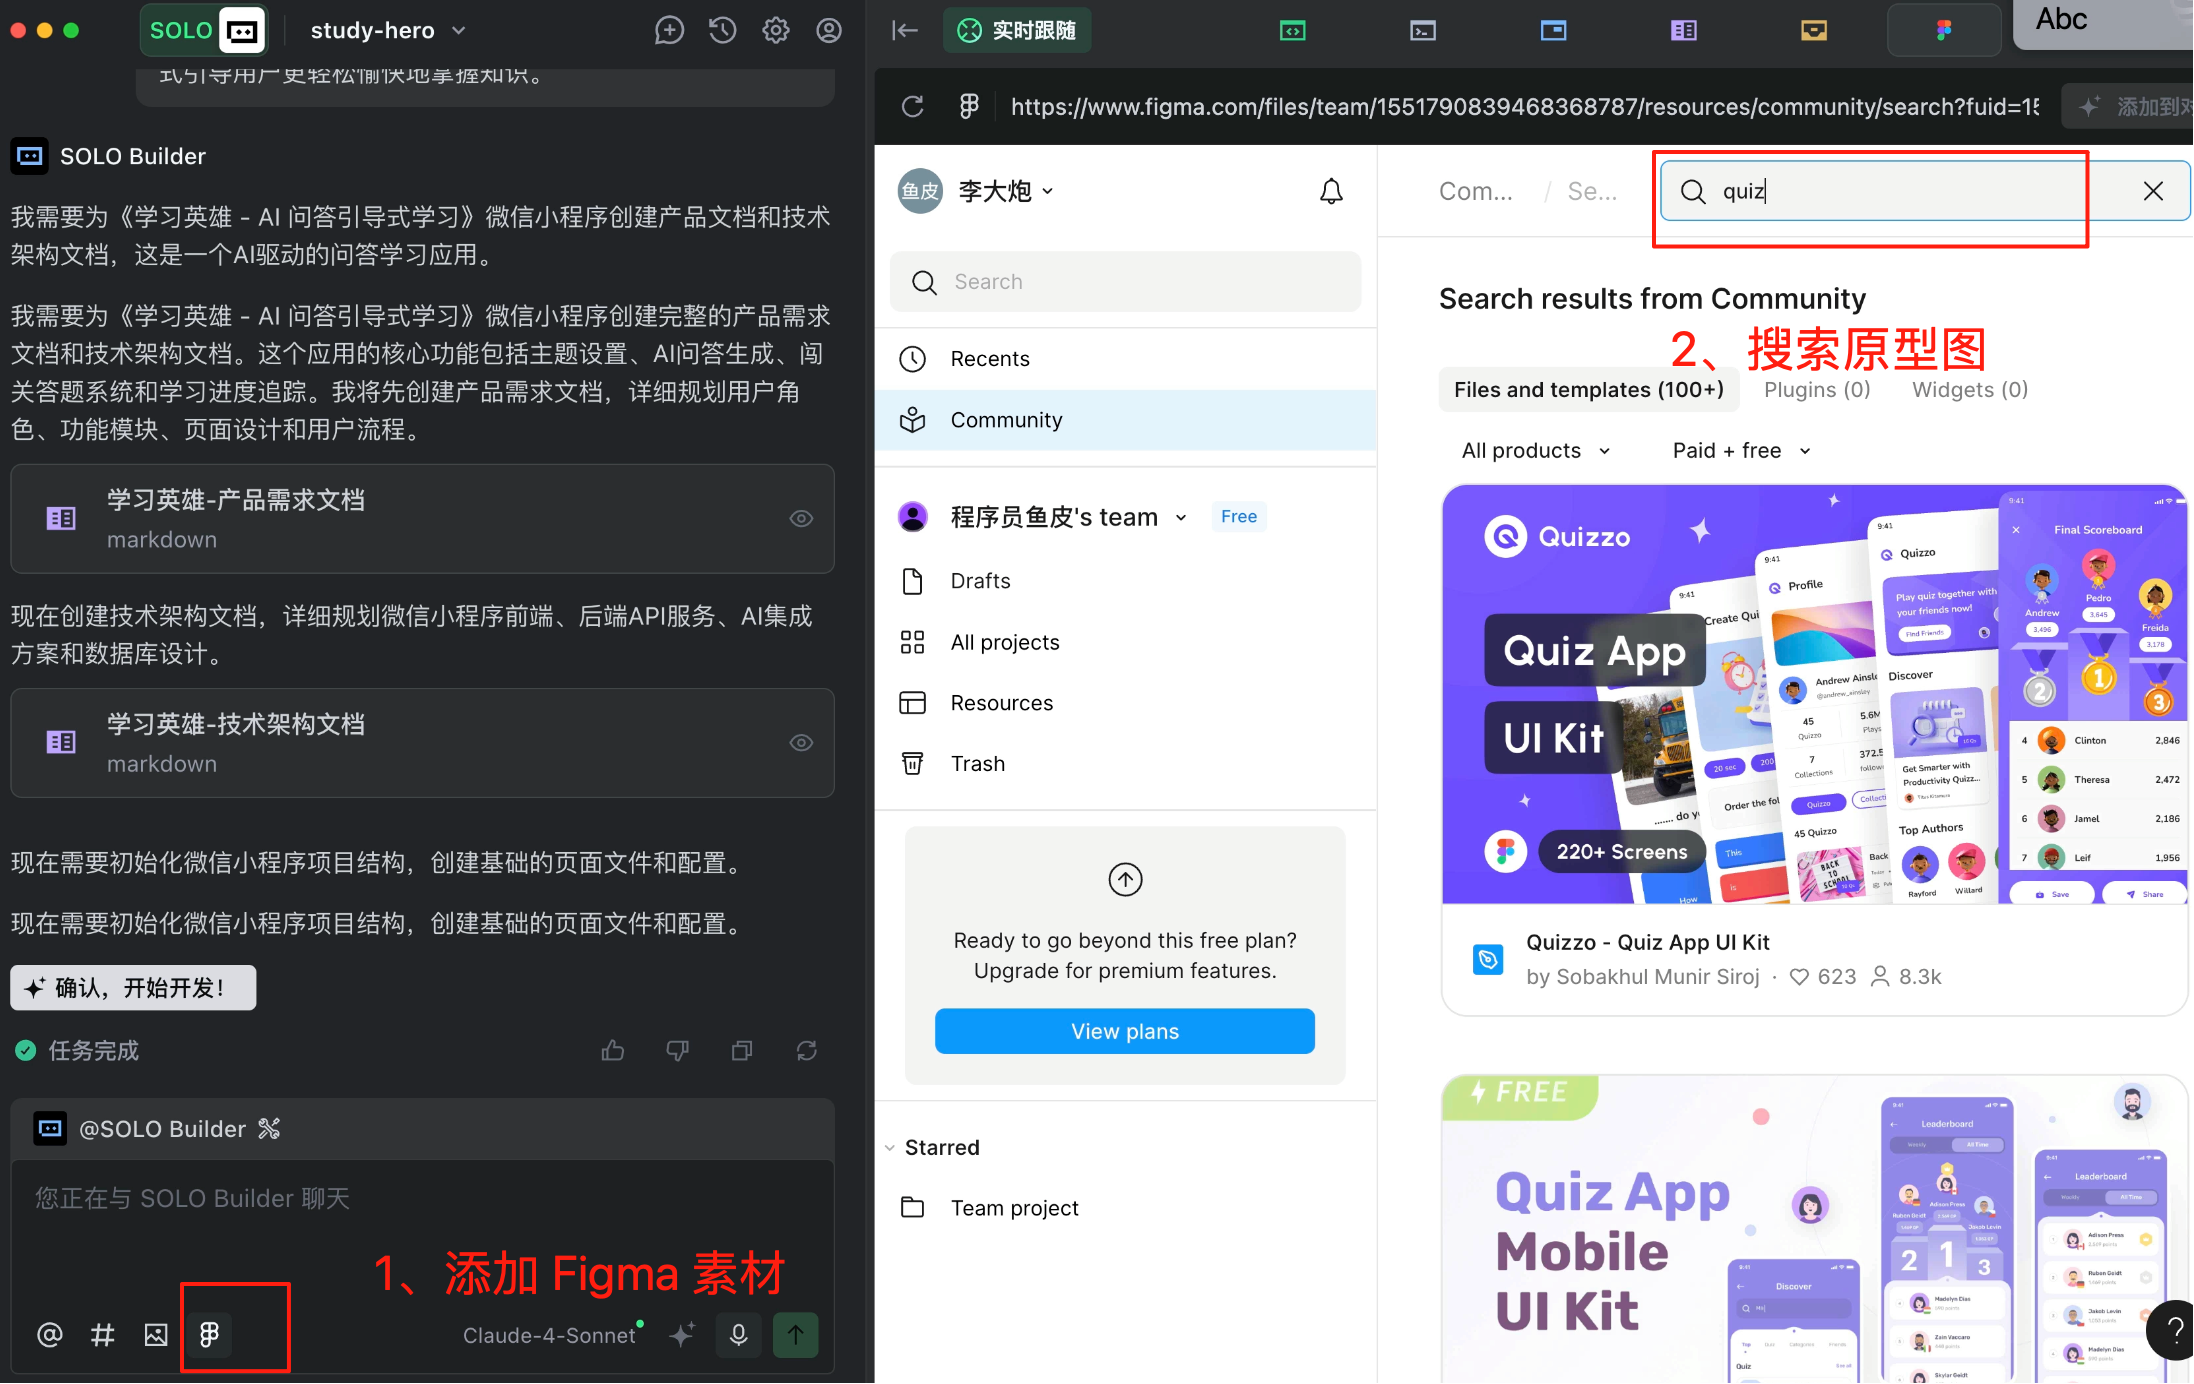Click the View plans button

tap(1124, 1031)
